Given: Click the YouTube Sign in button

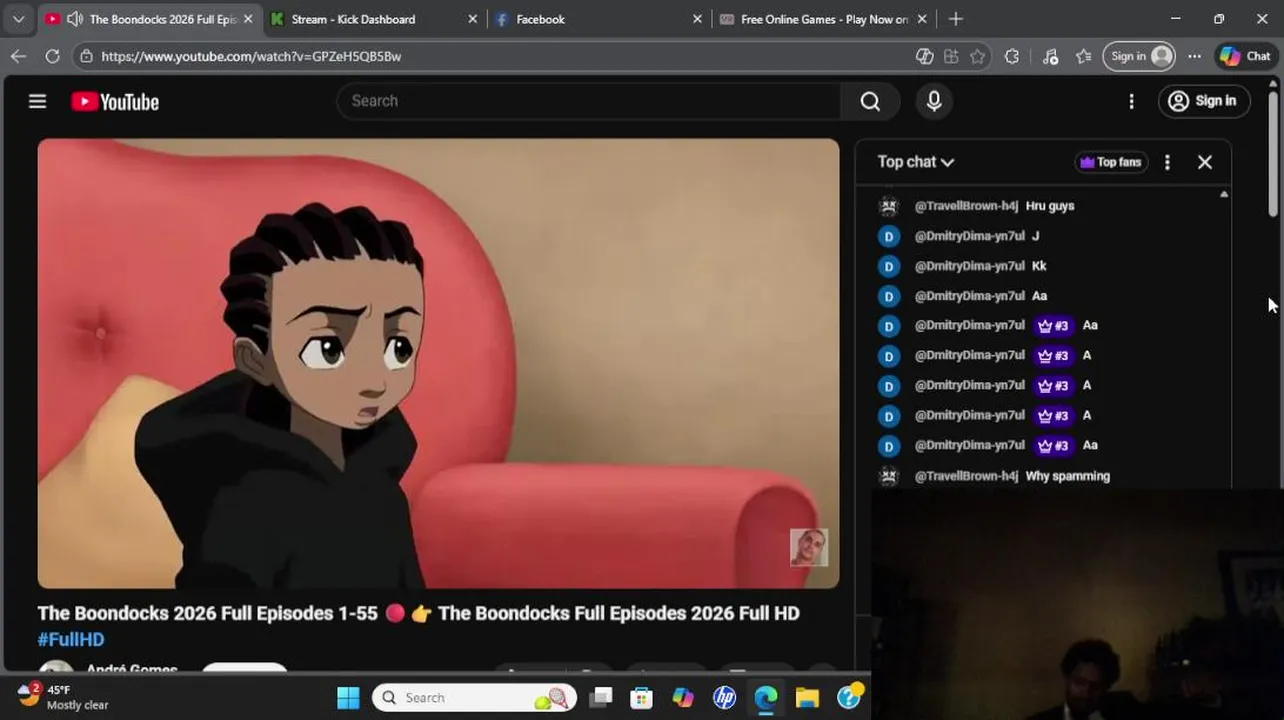Looking at the screenshot, I should point(1203,101).
